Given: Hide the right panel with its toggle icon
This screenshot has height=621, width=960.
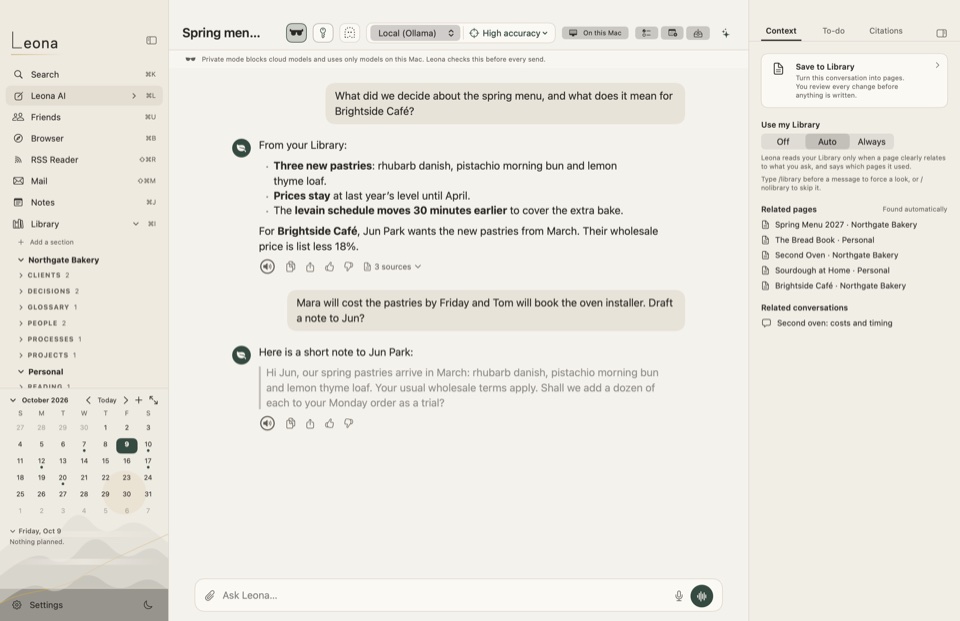Looking at the screenshot, I should 942,33.
